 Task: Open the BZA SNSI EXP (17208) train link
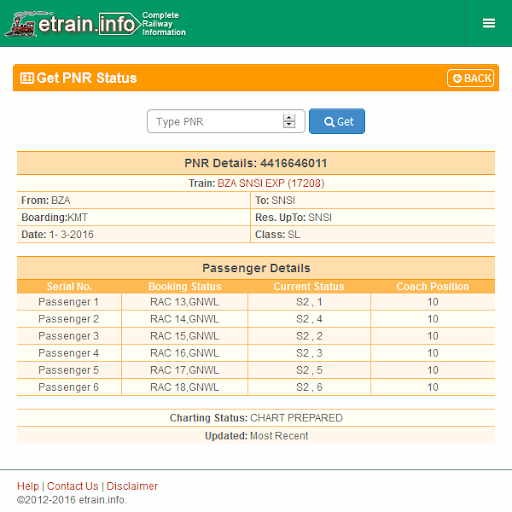(271, 183)
